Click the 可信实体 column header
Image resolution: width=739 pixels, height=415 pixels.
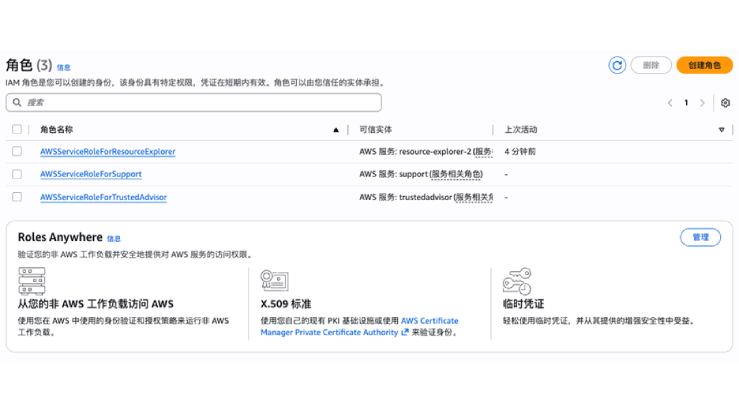pyautogui.click(x=376, y=130)
